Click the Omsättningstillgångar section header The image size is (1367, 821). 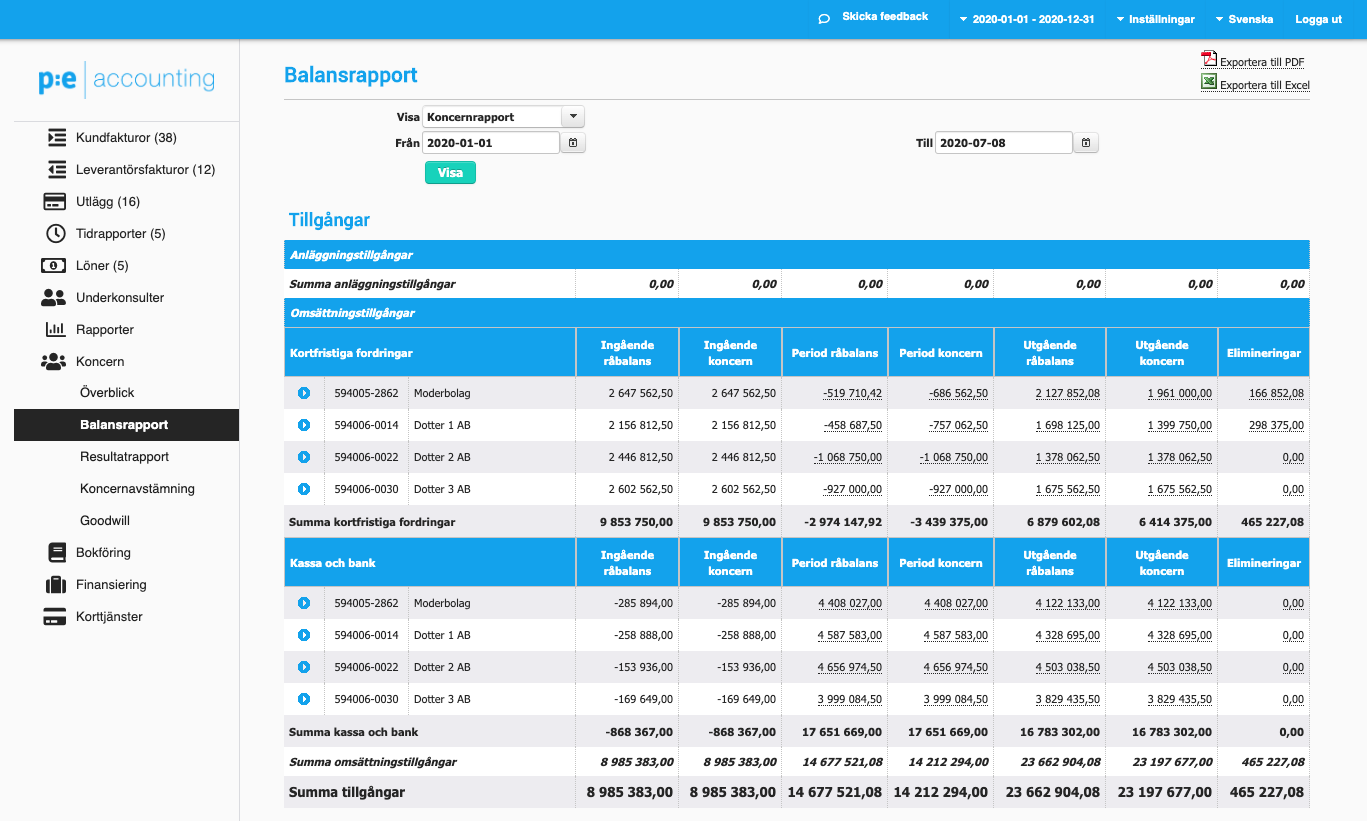point(796,313)
